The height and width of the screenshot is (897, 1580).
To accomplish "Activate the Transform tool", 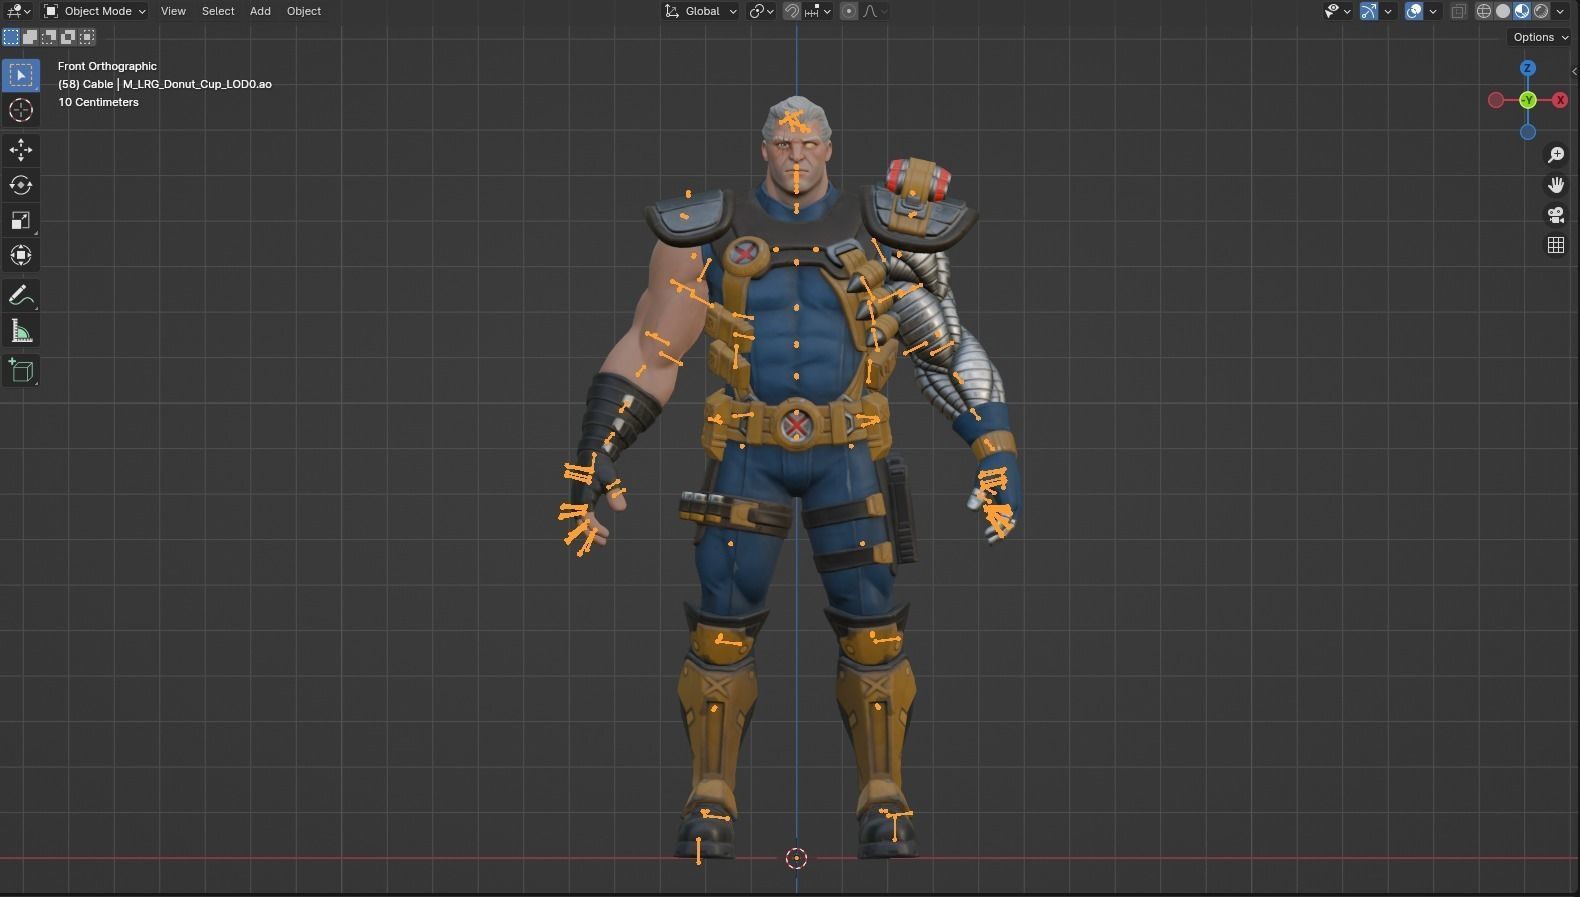I will (x=21, y=255).
